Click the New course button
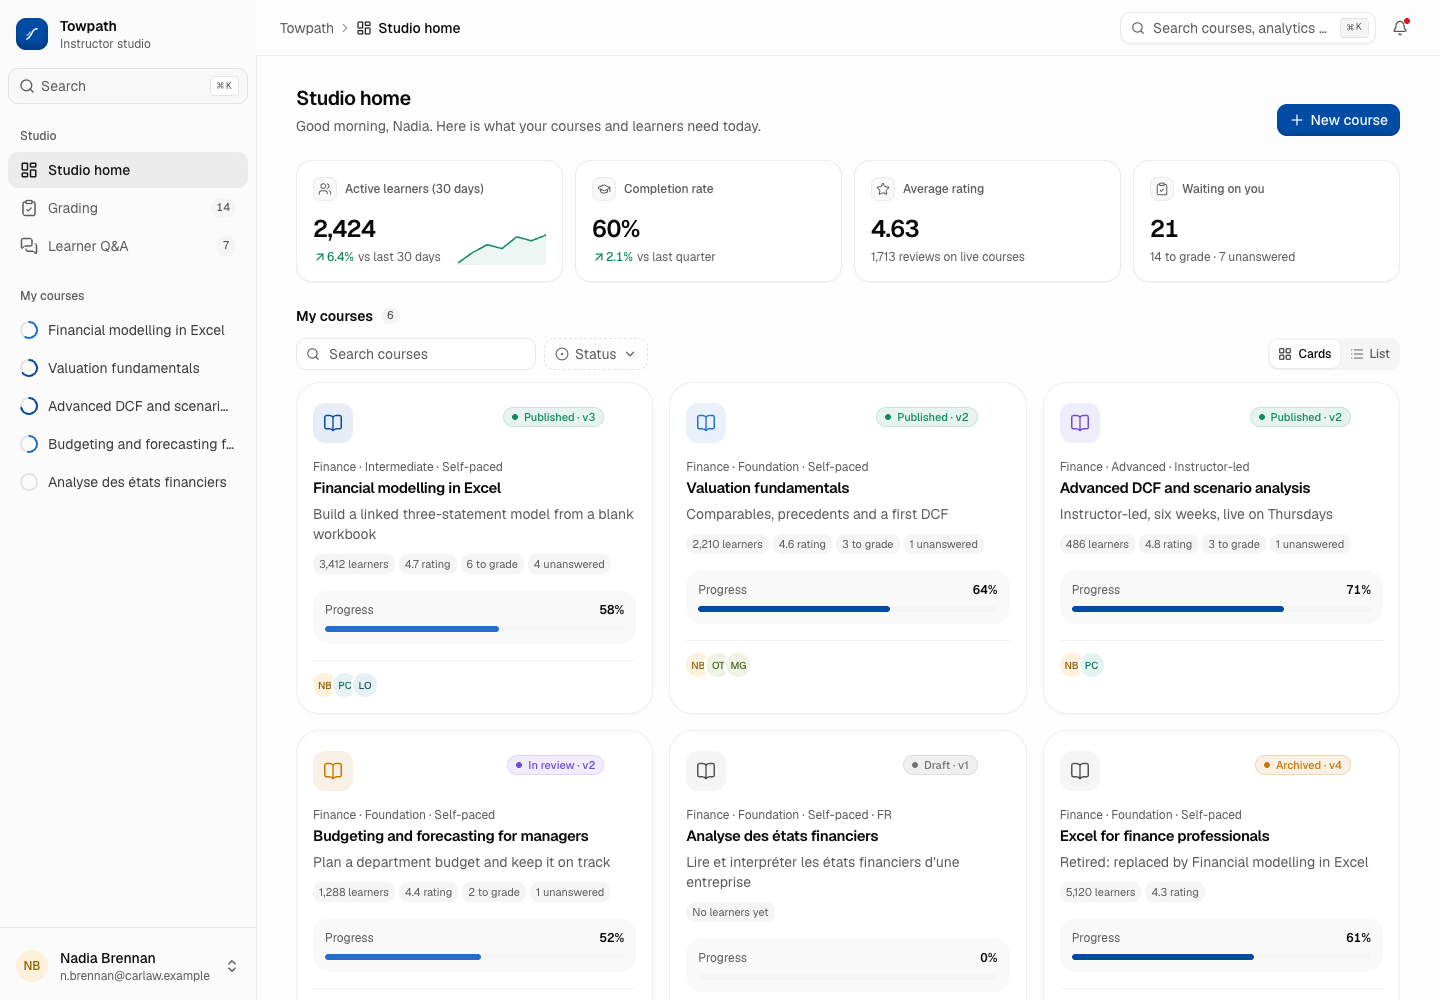Image resolution: width=1440 pixels, height=1000 pixels. pos(1338,120)
